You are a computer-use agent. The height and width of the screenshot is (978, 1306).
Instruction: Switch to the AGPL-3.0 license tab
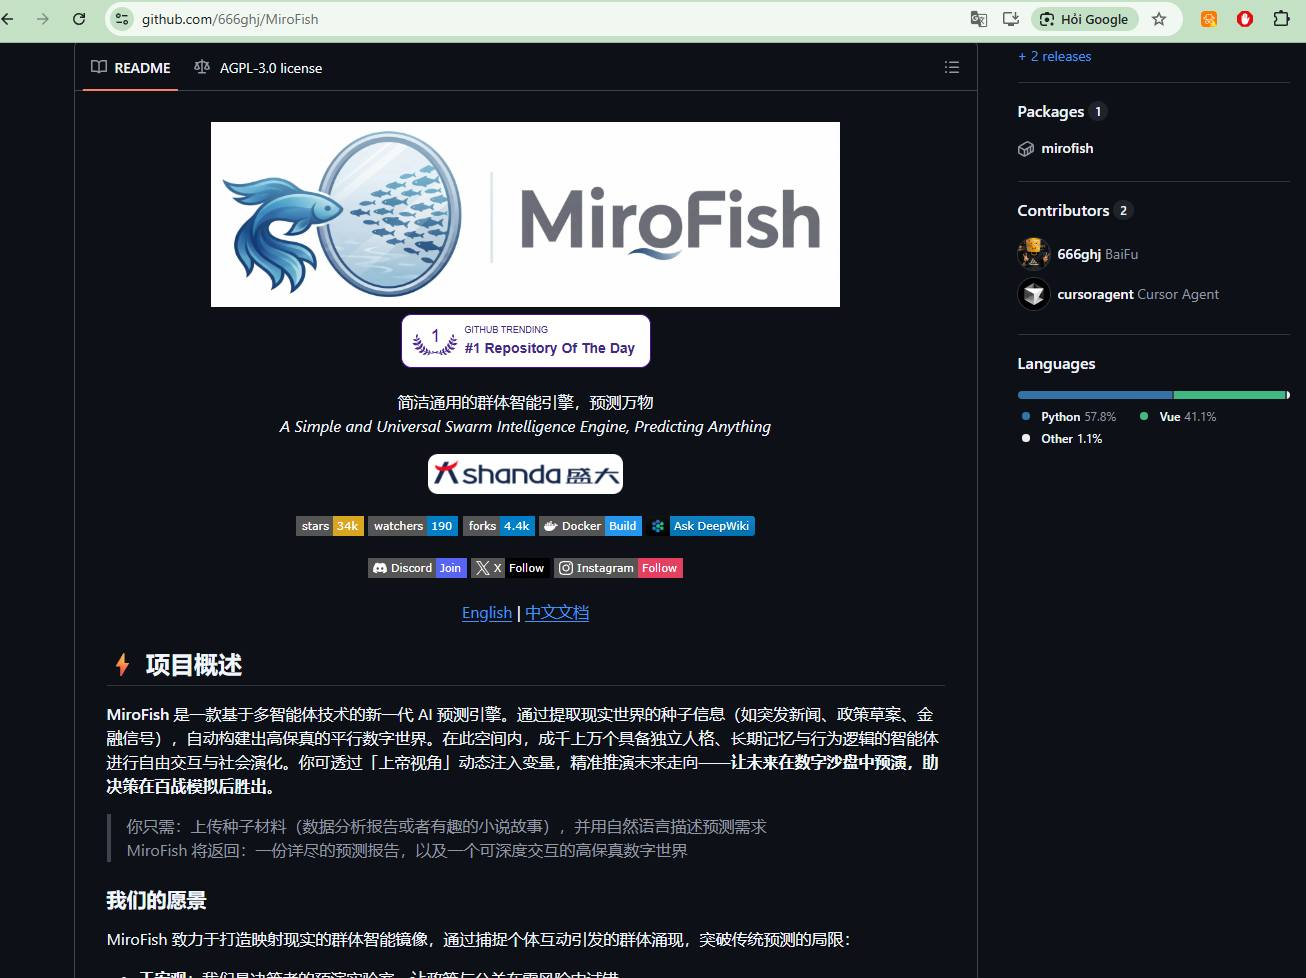click(x=258, y=68)
